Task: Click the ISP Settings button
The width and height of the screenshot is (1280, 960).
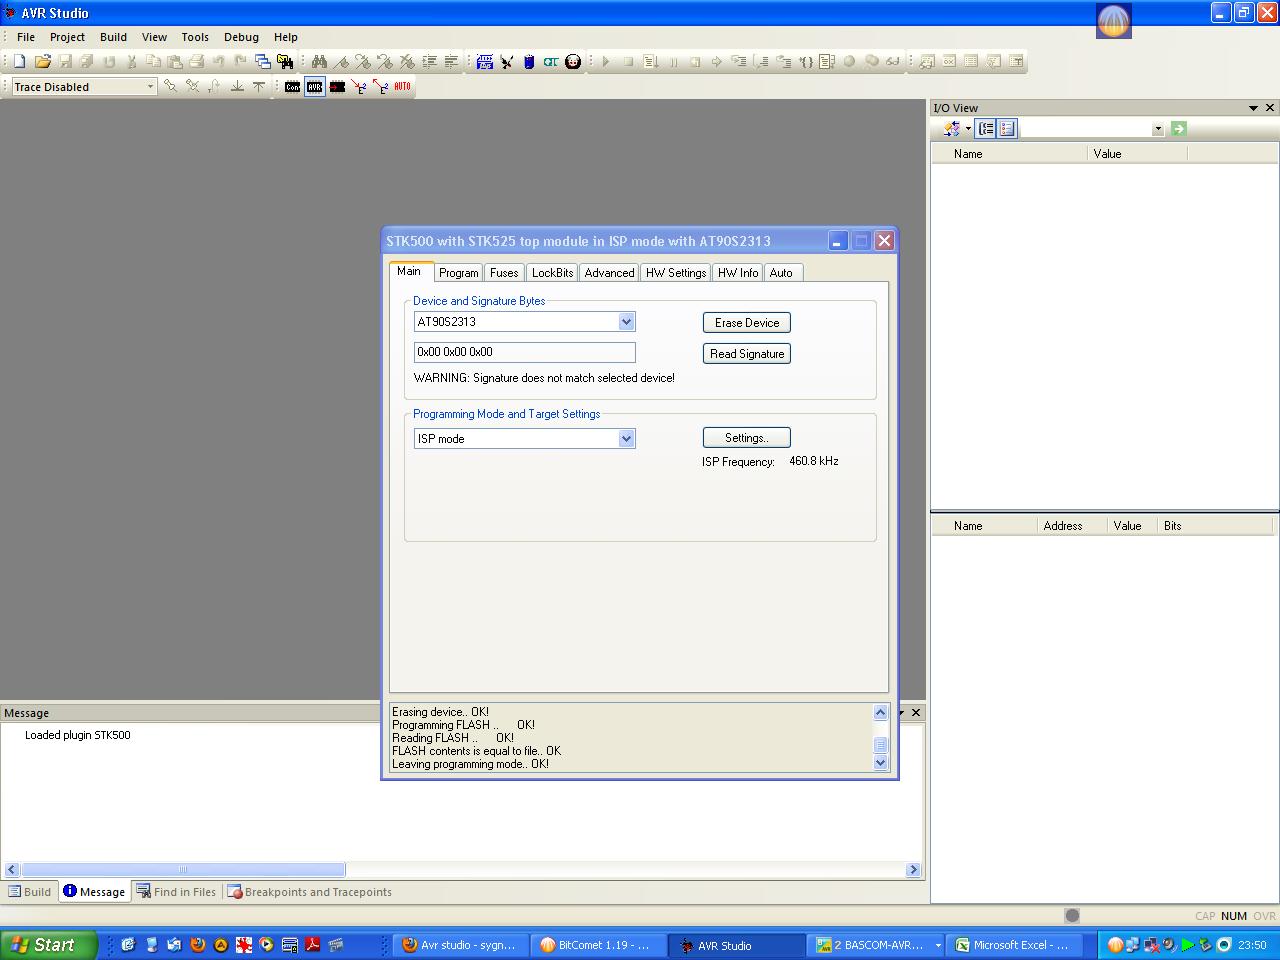Action: (x=747, y=438)
